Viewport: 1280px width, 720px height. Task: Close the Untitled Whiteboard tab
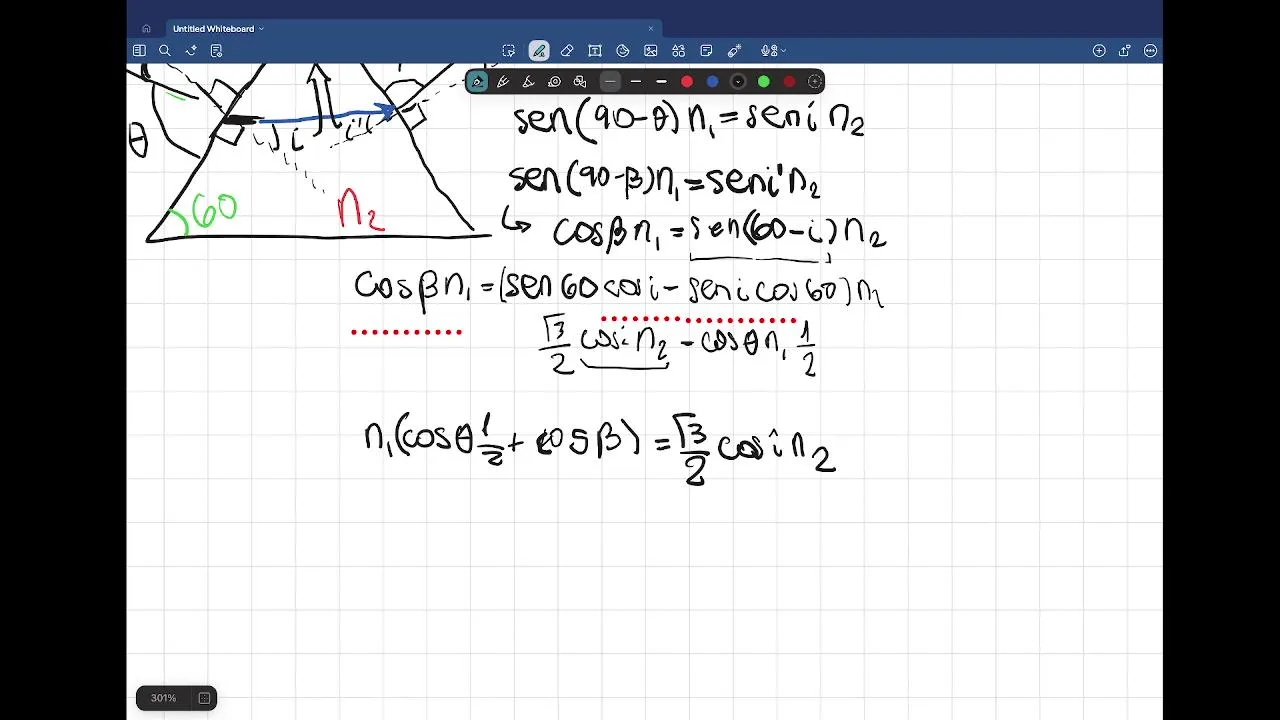[651, 29]
